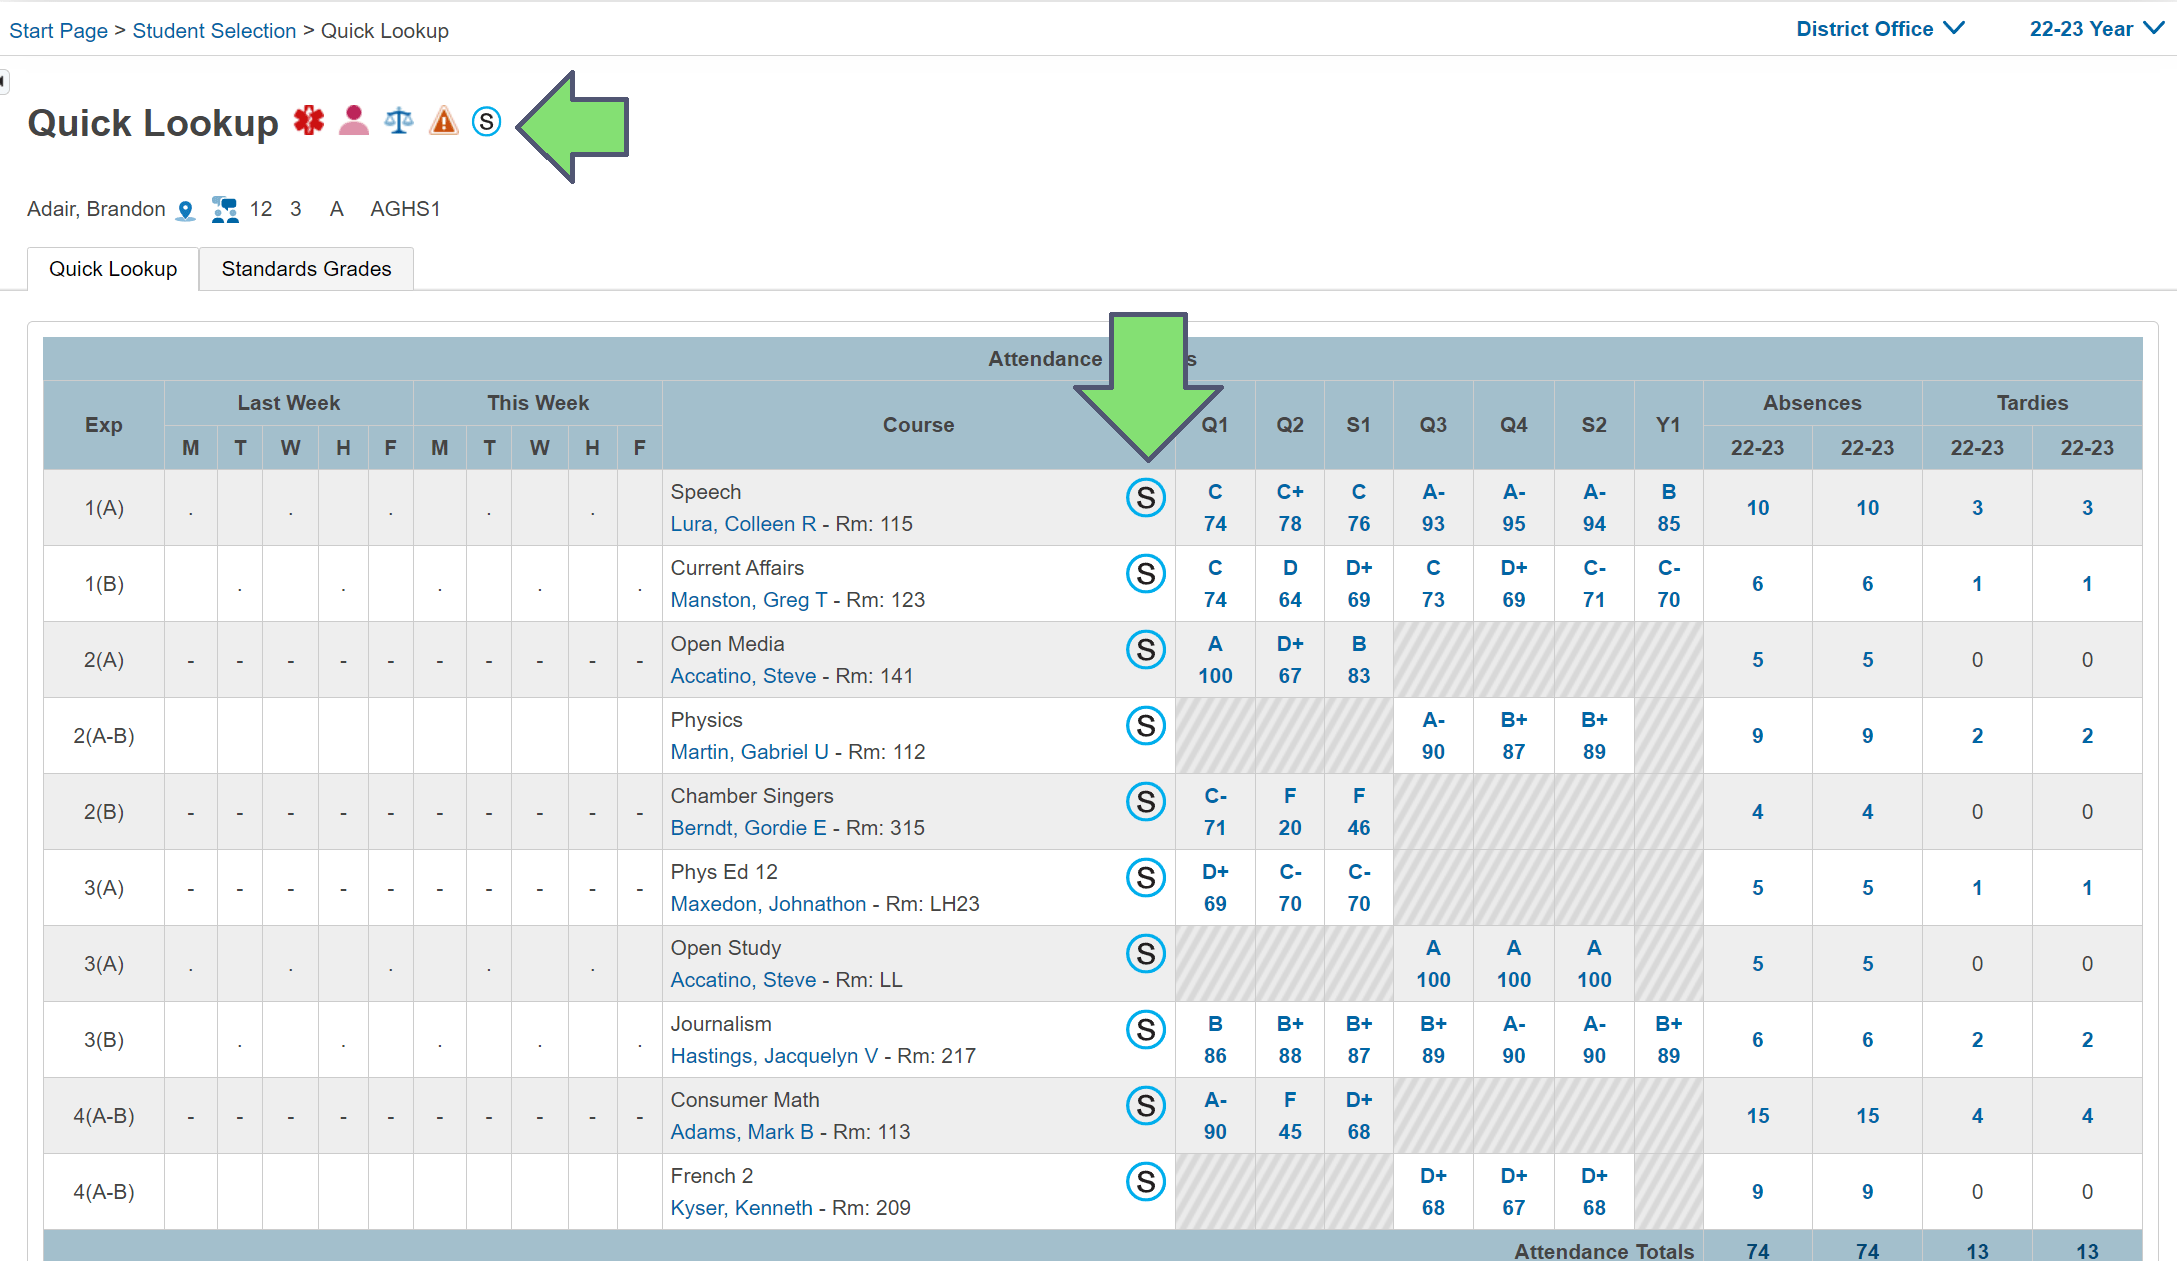Screen dimensions: 2177x1261
Task: Click the blue scales legal alert icon
Action: pos(399,121)
